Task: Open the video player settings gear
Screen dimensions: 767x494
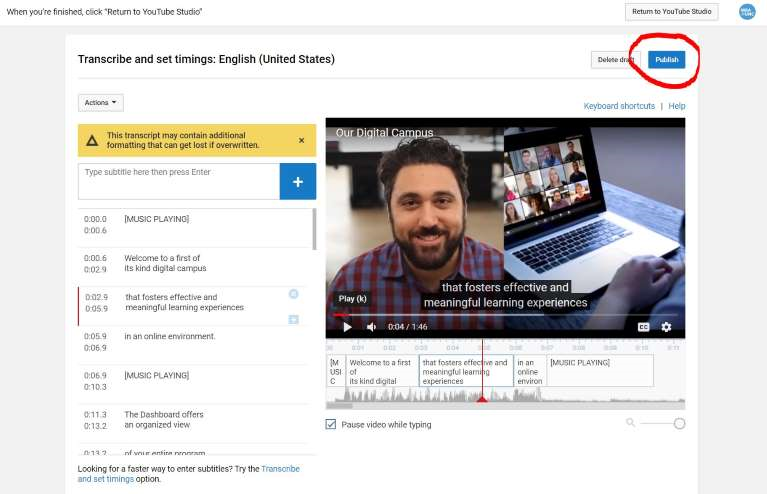Action: [x=666, y=327]
